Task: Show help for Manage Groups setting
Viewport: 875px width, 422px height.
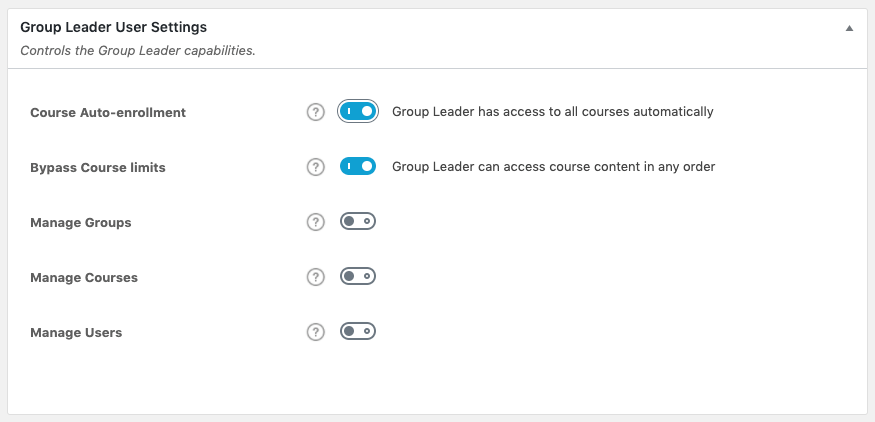Action: point(316,222)
